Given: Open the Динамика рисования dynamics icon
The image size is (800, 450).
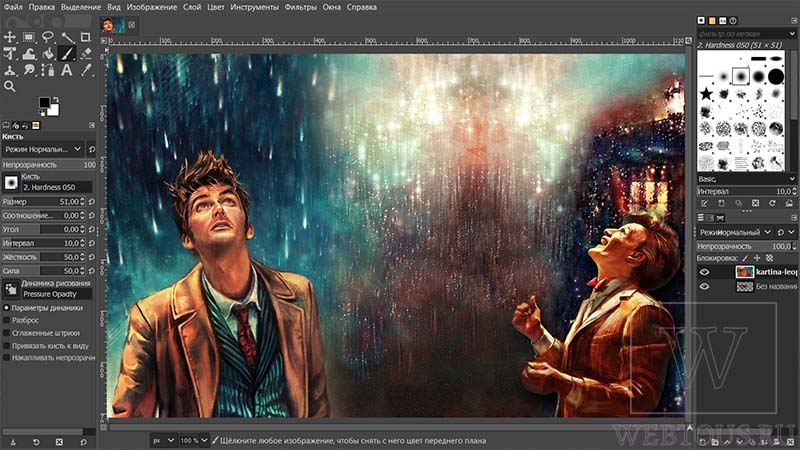Looking at the screenshot, I should 11,289.
